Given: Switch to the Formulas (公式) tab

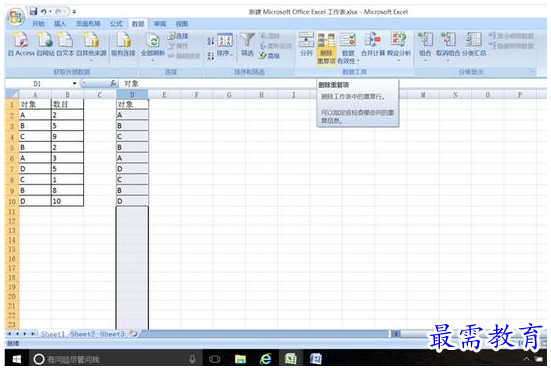Looking at the screenshot, I should pyautogui.click(x=116, y=24).
